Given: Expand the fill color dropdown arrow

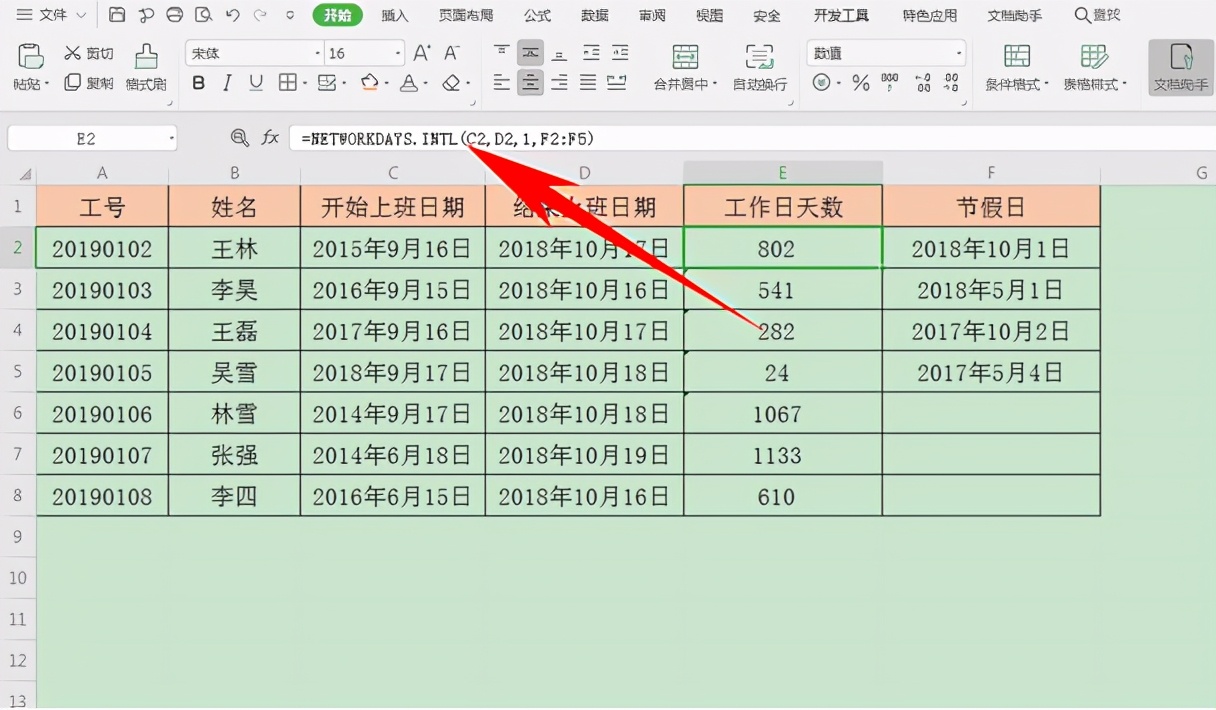Looking at the screenshot, I should point(385,84).
